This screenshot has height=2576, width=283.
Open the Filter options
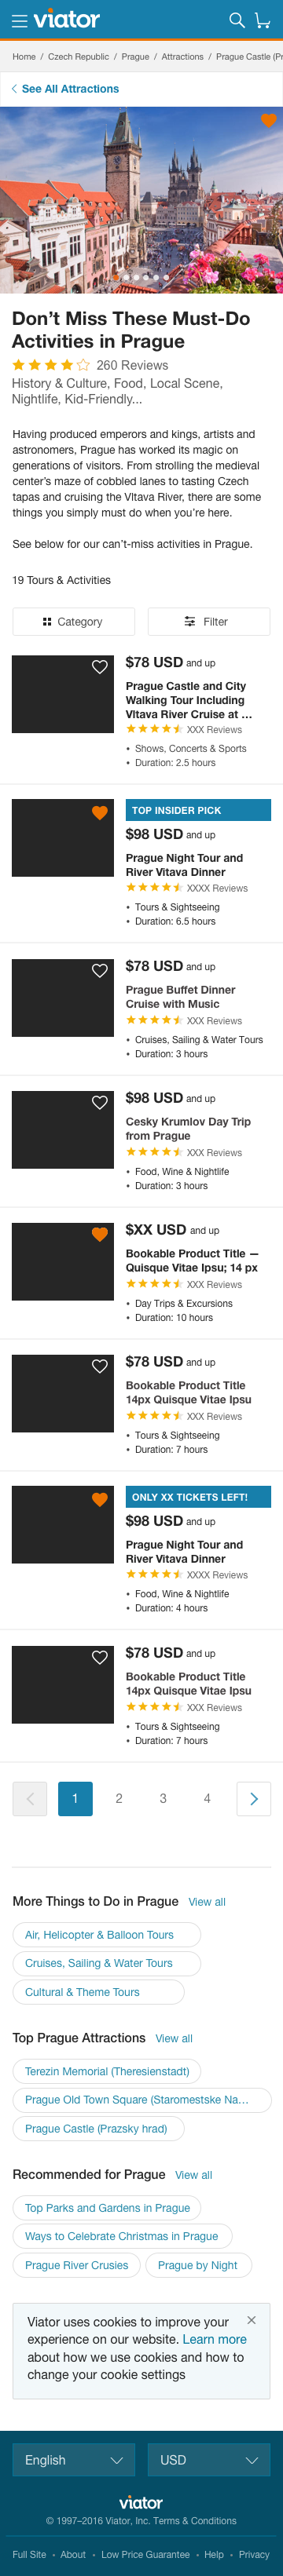click(x=209, y=621)
